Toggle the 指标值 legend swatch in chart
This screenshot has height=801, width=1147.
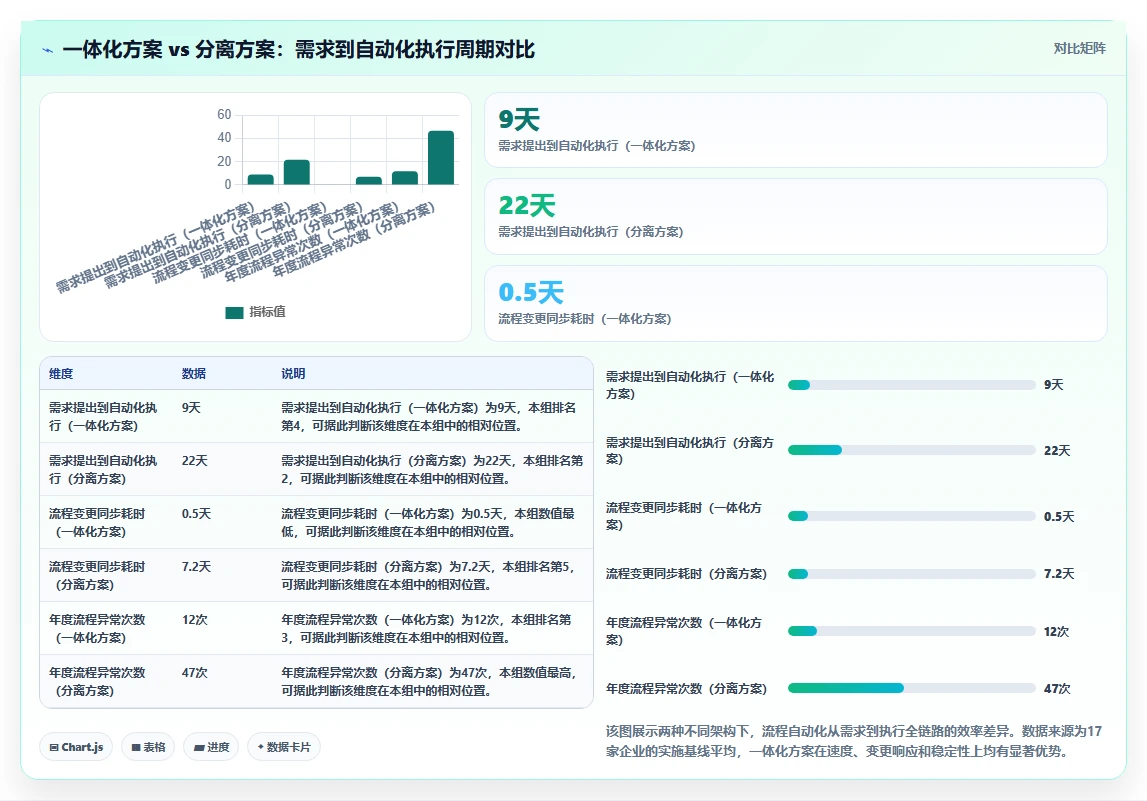[234, 312]
